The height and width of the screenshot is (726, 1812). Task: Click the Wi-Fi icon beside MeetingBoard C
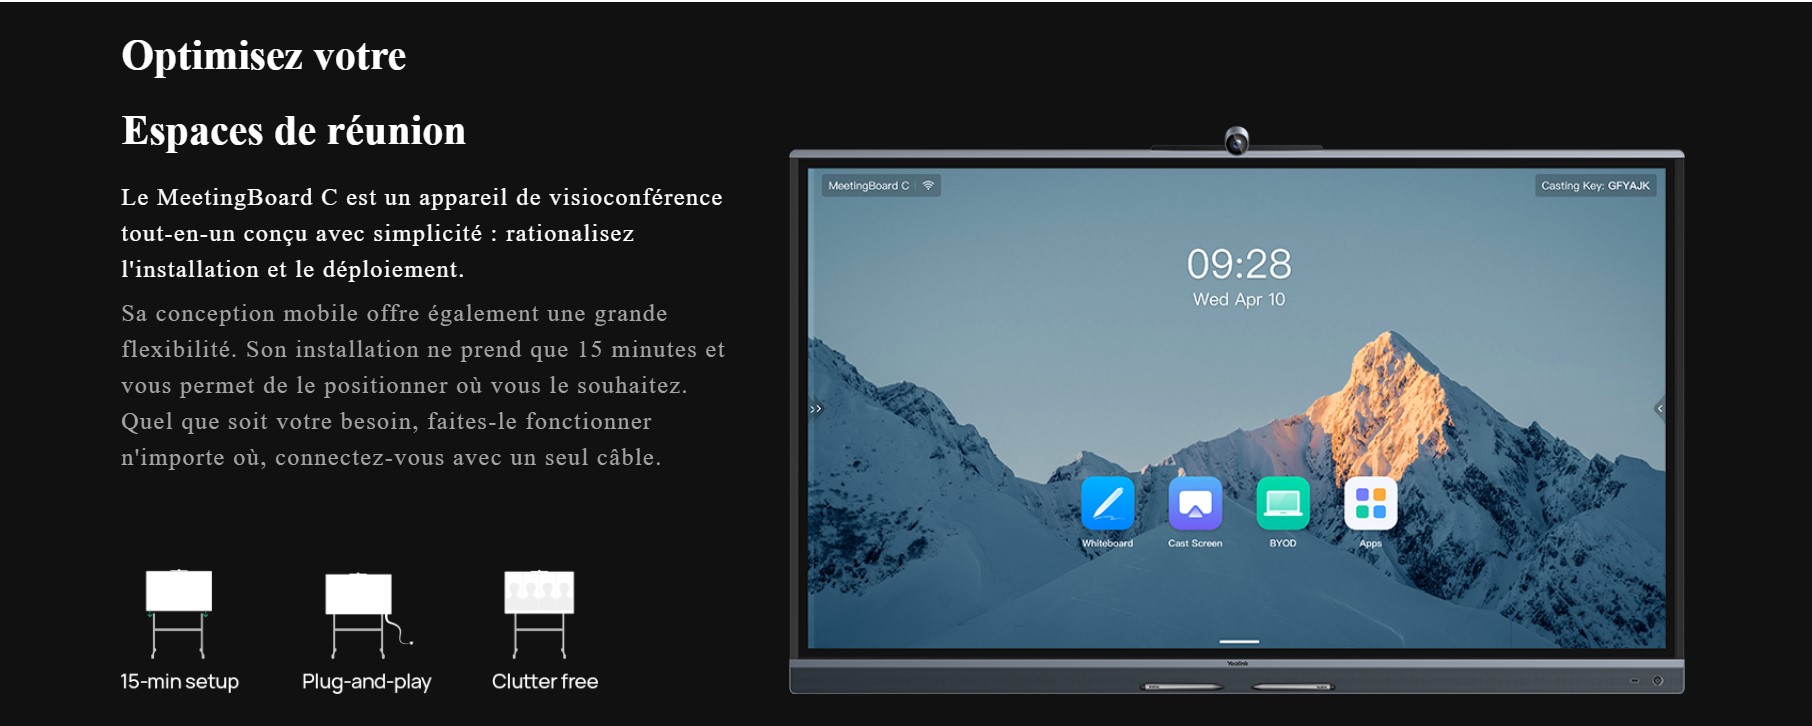tap(928, 185)
